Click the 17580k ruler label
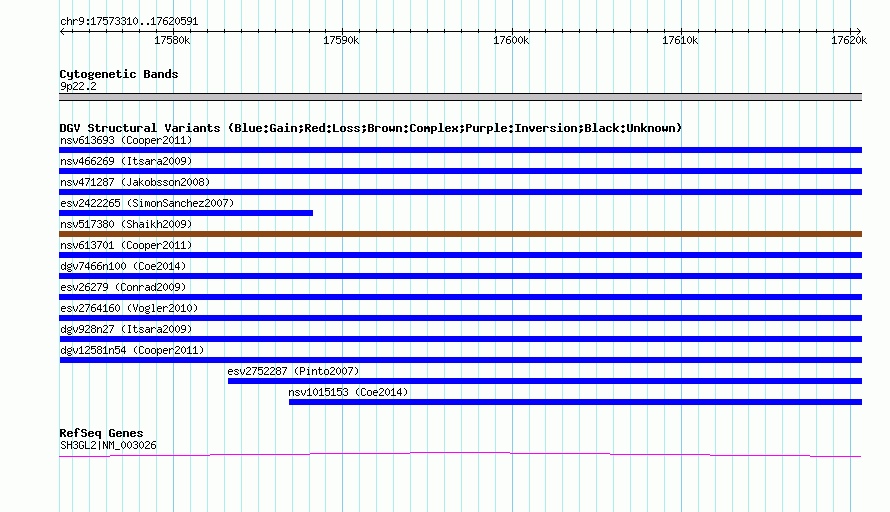This screenshot has height=512, width=890. click(x=172, y=40)
